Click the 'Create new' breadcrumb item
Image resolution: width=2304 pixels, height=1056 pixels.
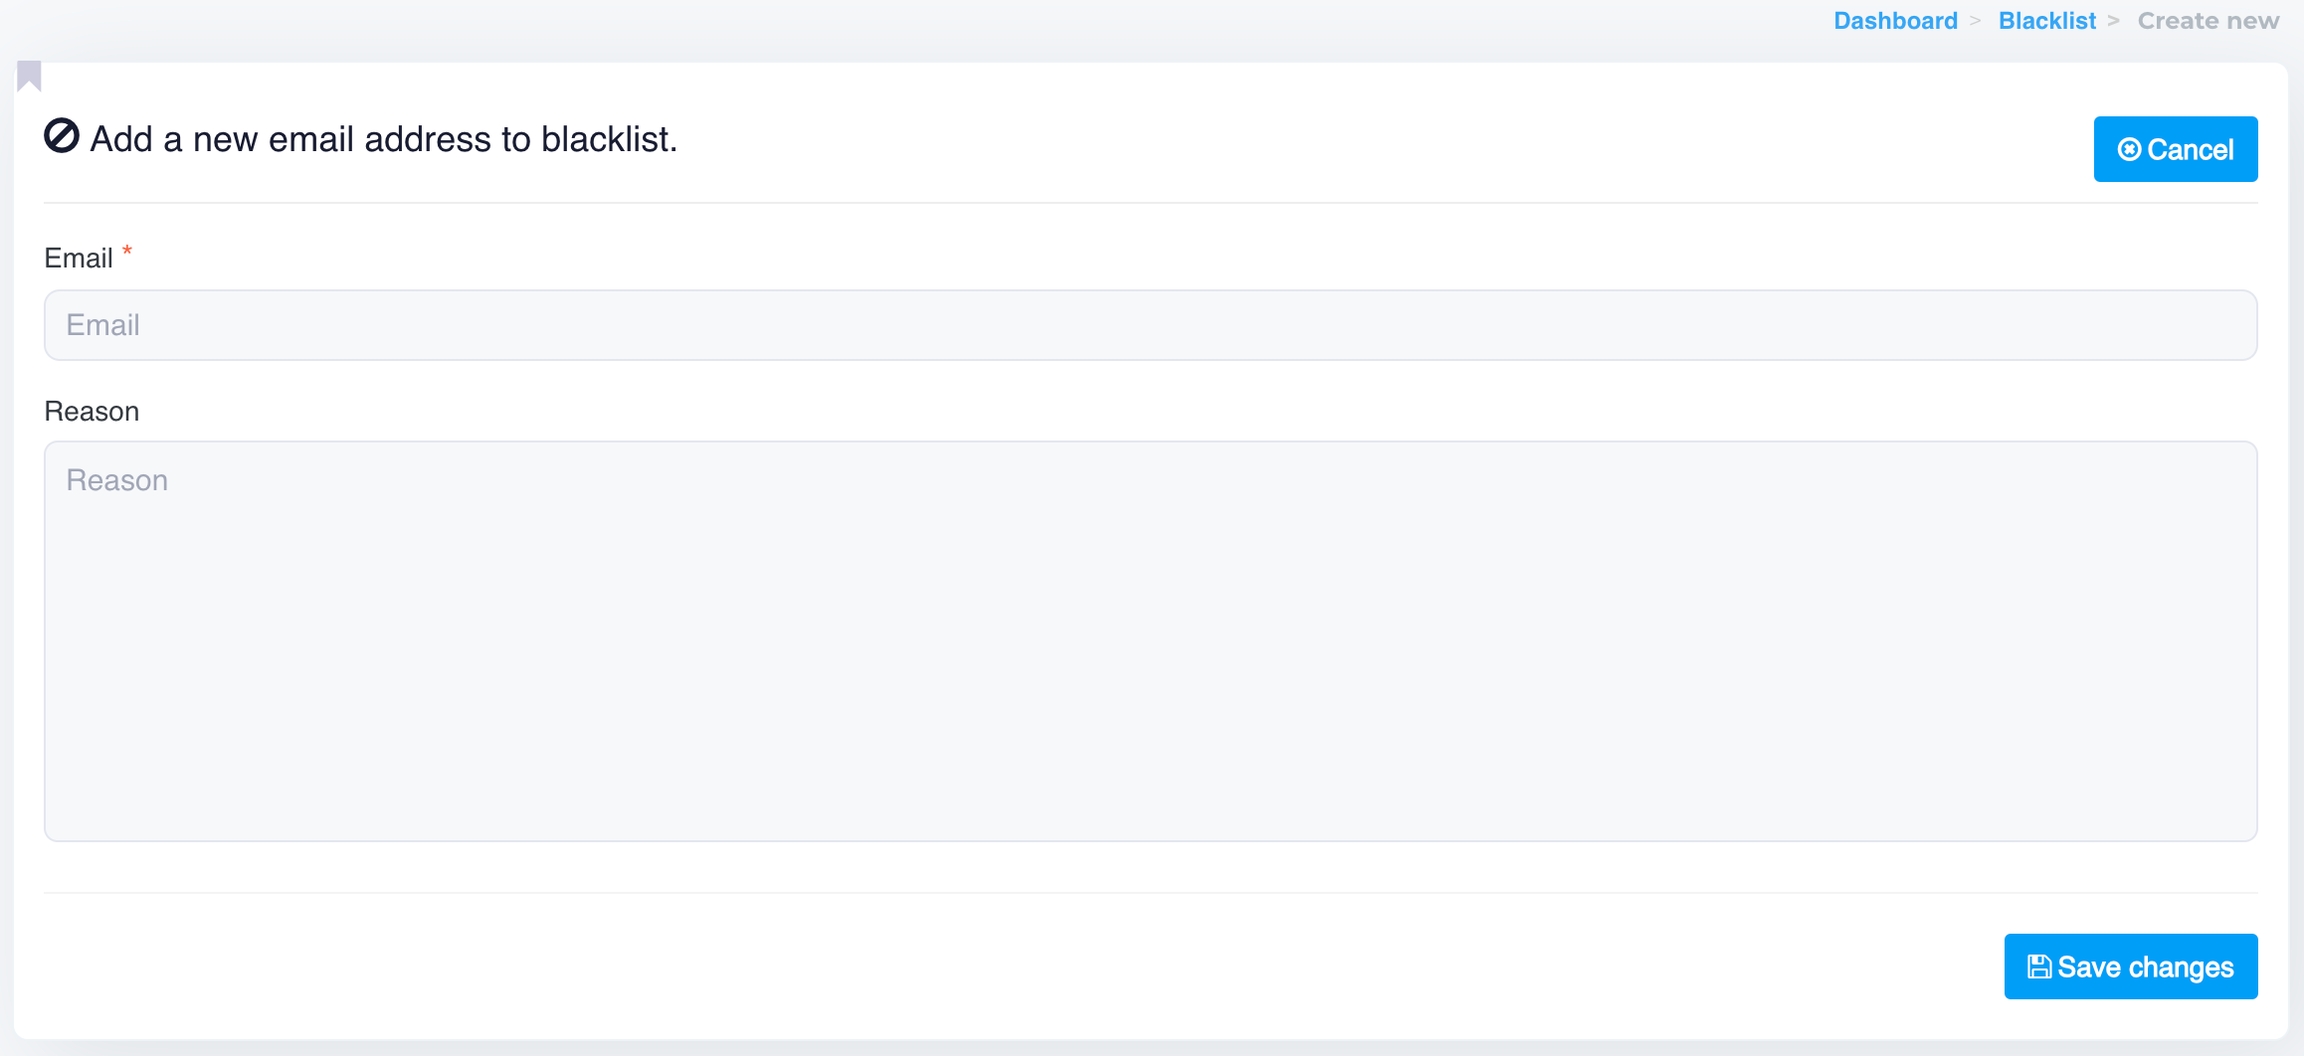2208,21
